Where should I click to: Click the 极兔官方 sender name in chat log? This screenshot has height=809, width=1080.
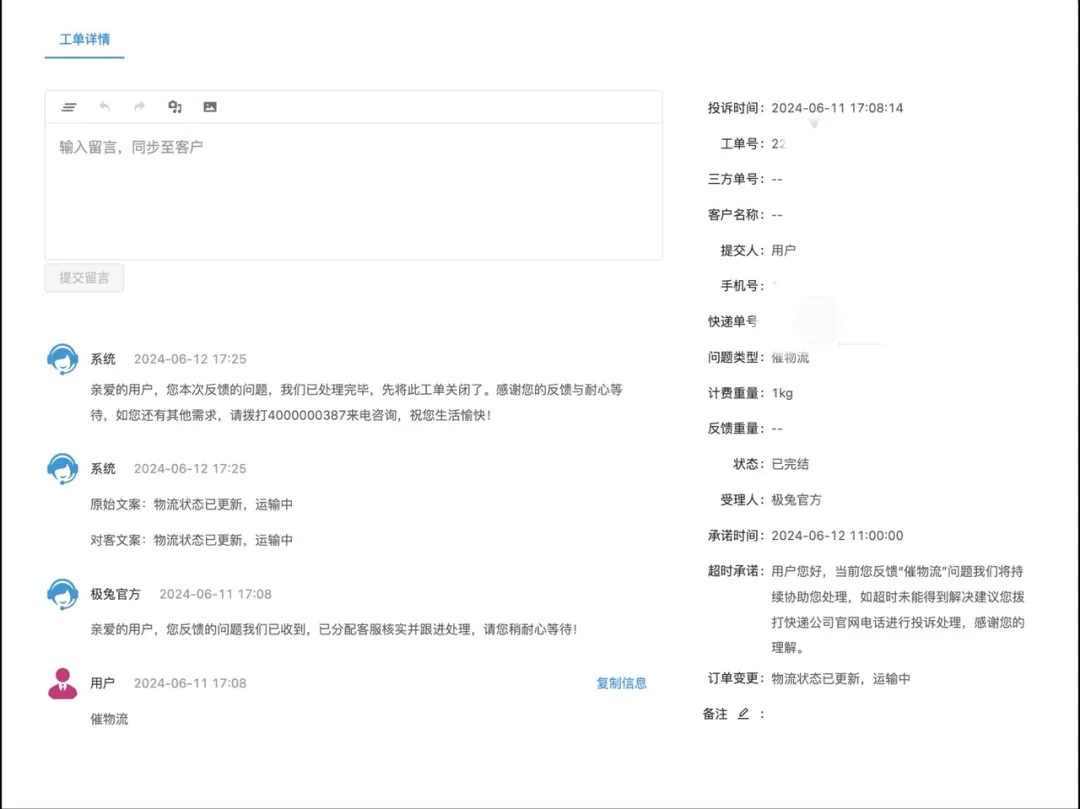pyautogui.click(x=115, y=594)
